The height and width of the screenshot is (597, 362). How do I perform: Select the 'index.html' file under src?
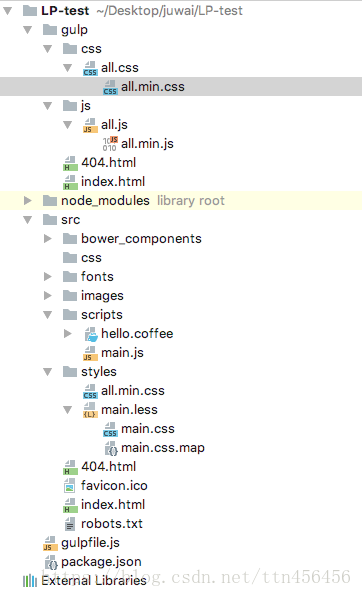click(113, 505)
